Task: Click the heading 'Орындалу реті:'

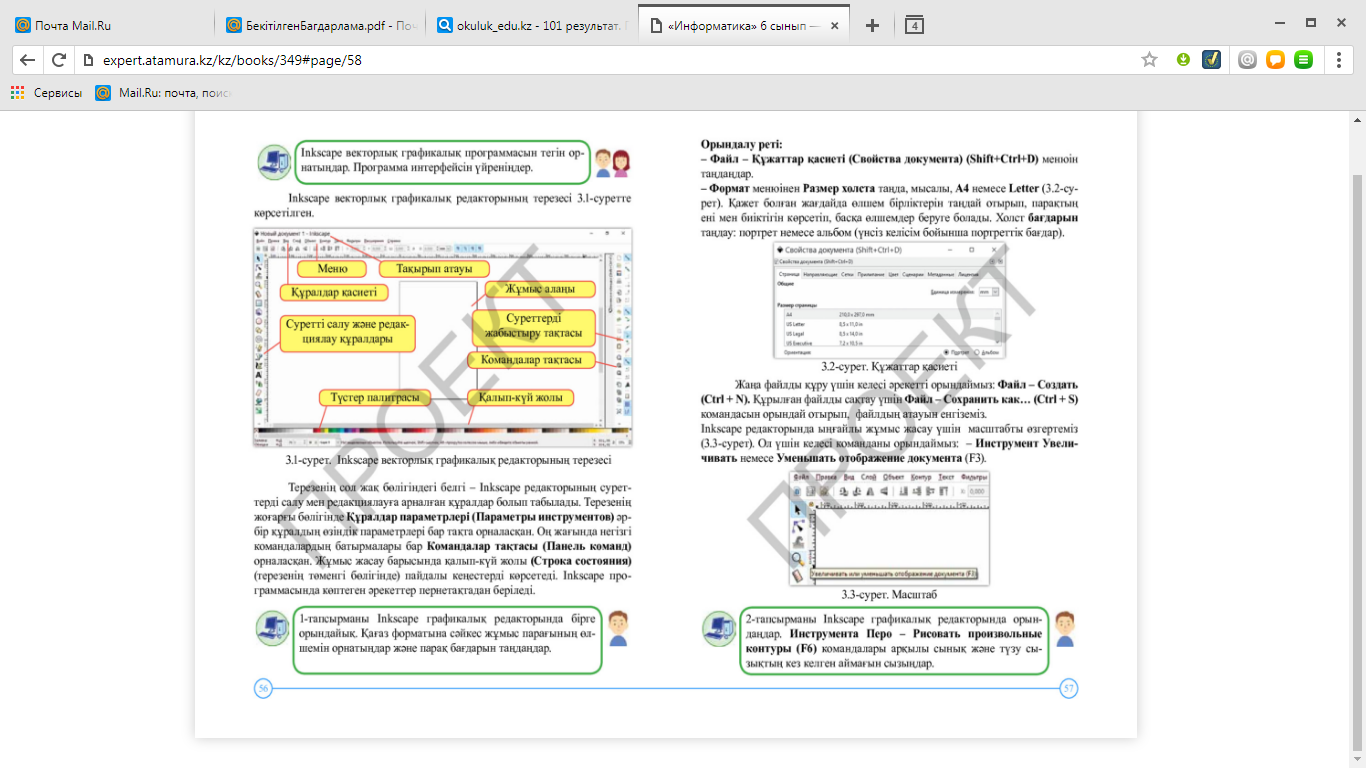Action: [741, 144]
